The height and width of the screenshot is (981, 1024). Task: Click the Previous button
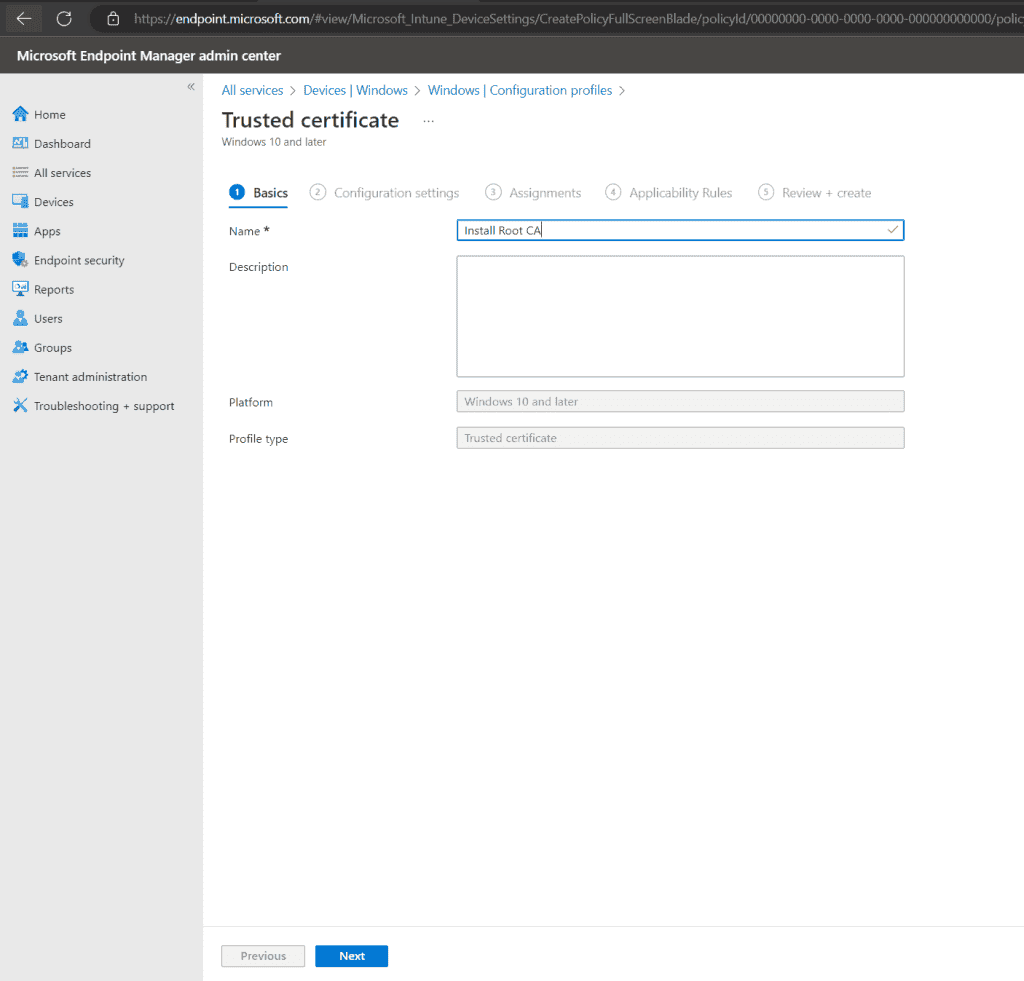pos(262,956)
